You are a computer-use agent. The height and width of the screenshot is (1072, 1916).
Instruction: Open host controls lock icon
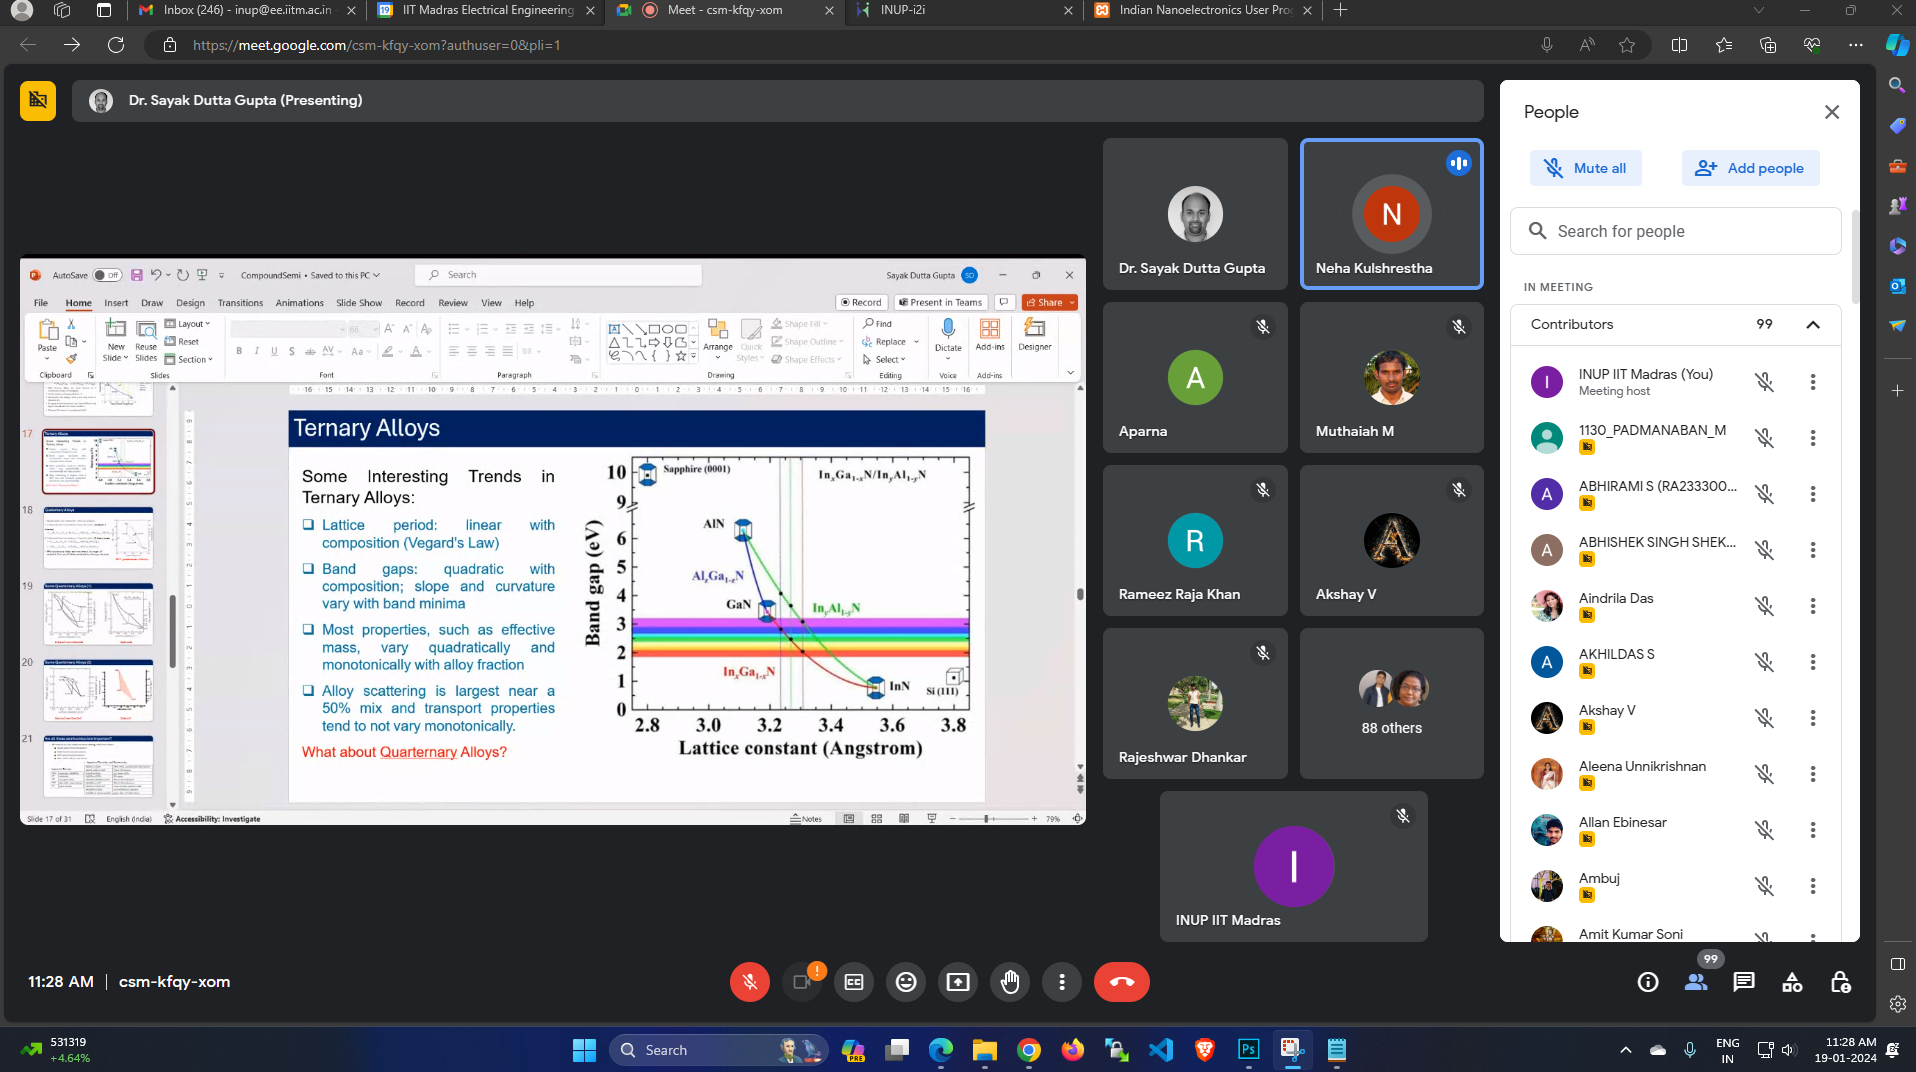pyautogui.click(x=1840, y=982)
